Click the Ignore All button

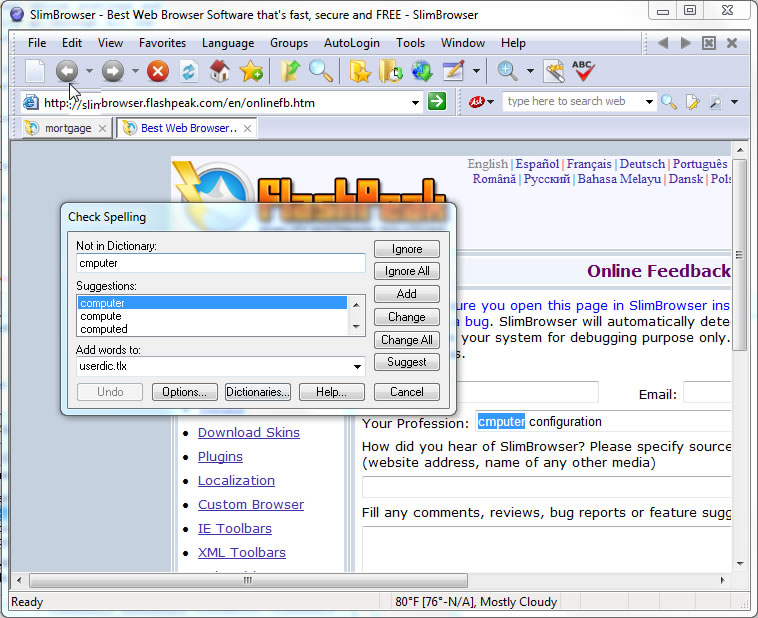407,271
